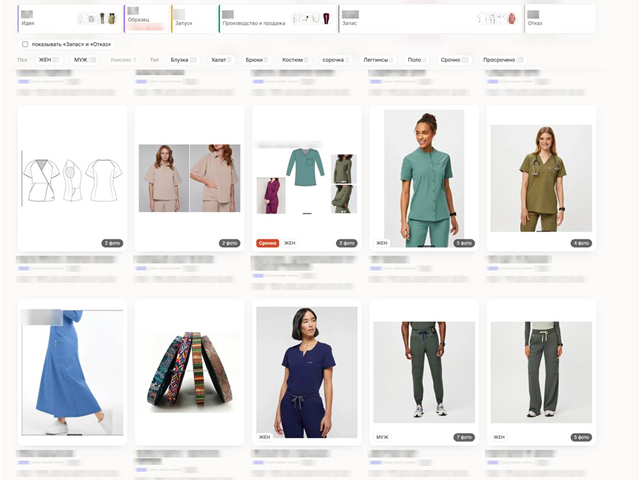Click the 7 фото badge on jogger pants

464,437
